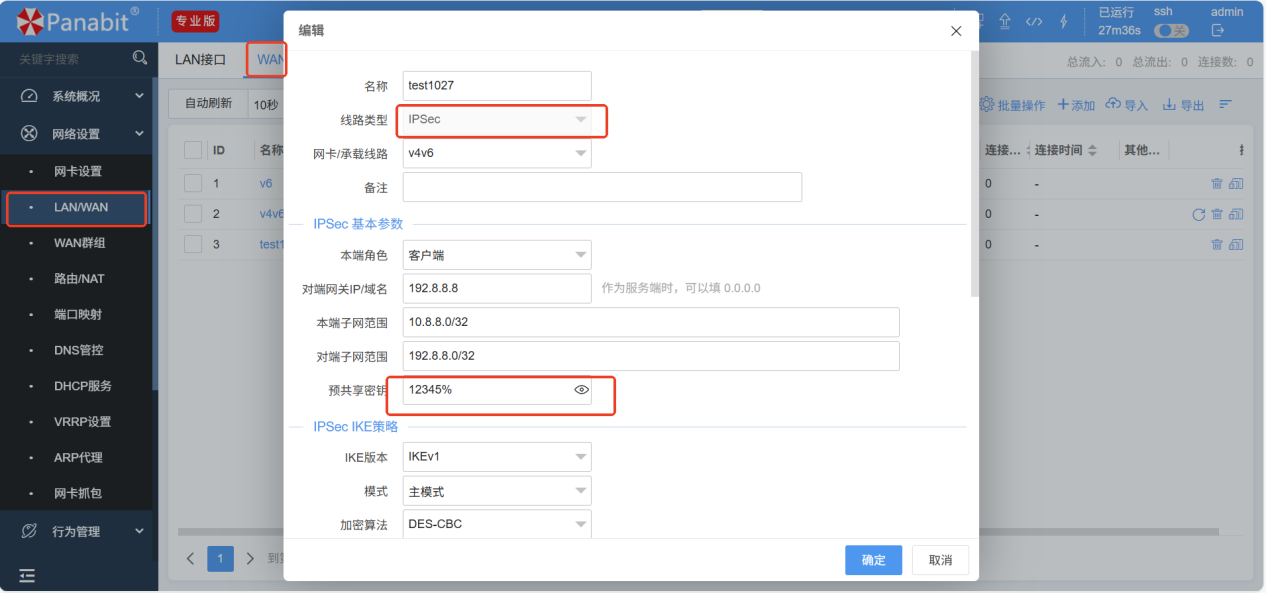Click the refresh icon in row 2
Image resolution: width=1266 pixels, height=593 pixels.
tap(1198, 214)
